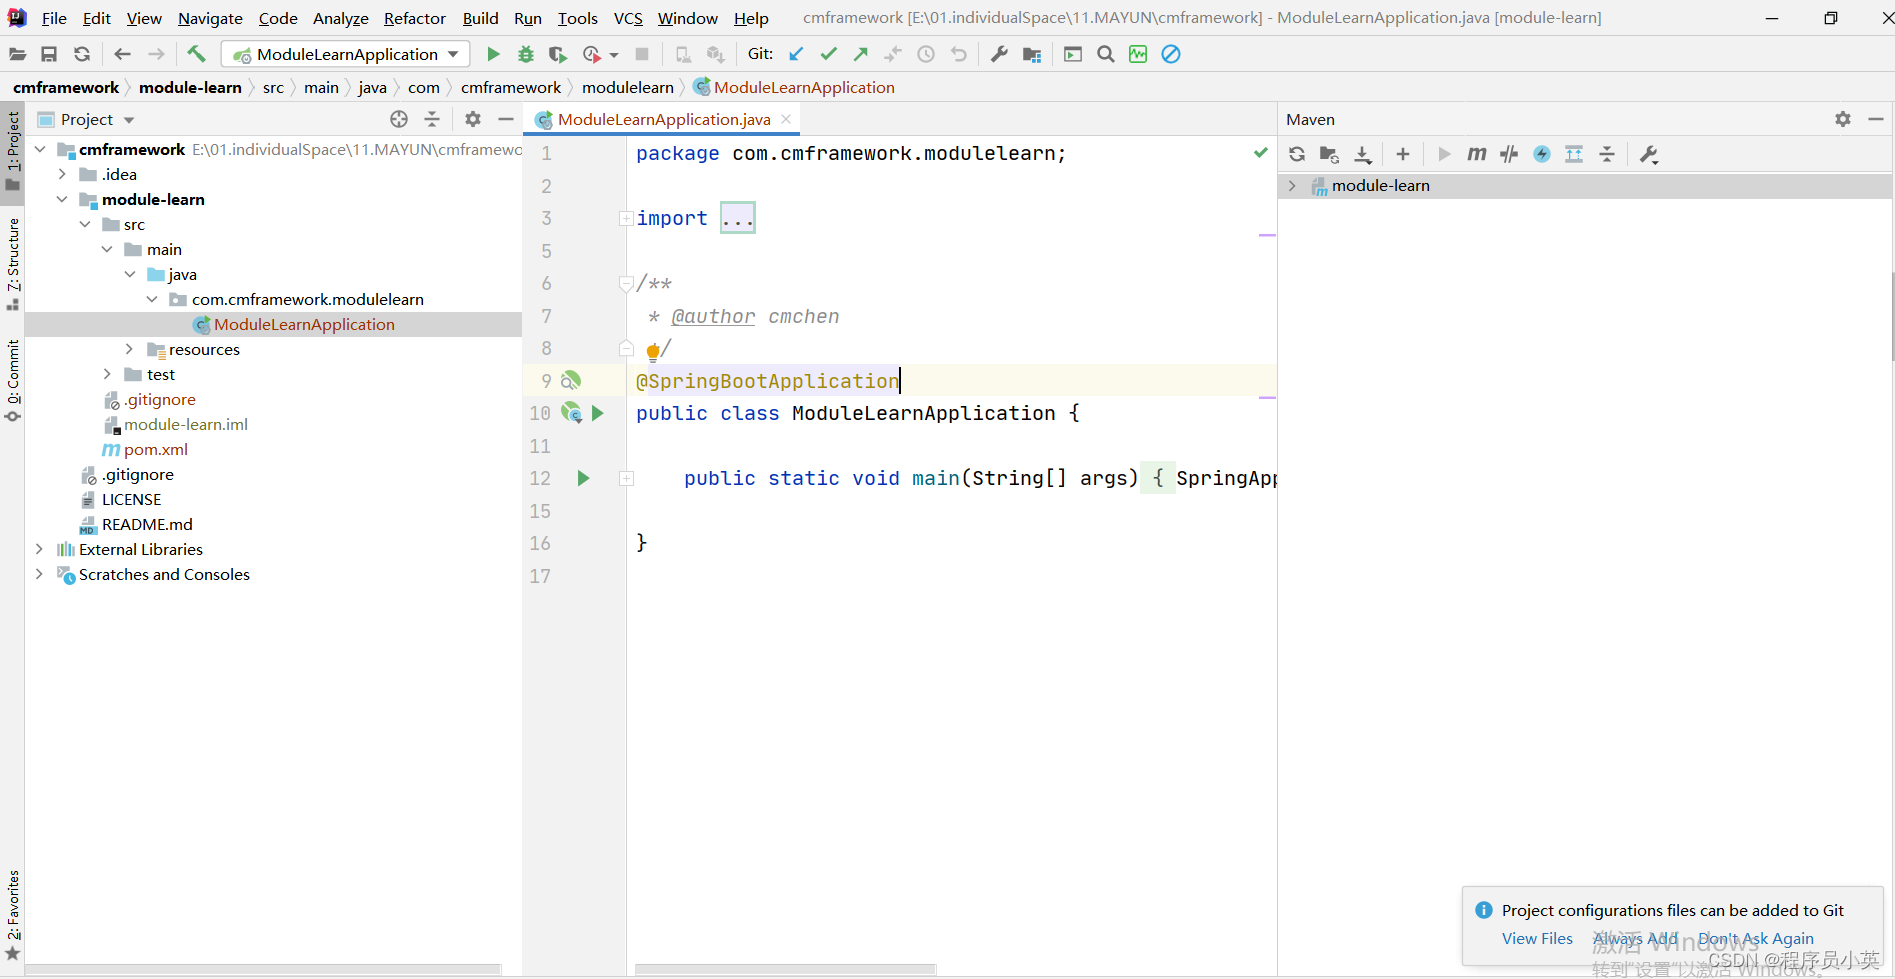Click the green activity monitor toolbar icon
The width and height of the screenshot is (1895, 979).
pyautogui.click(x=1138, y=54)
